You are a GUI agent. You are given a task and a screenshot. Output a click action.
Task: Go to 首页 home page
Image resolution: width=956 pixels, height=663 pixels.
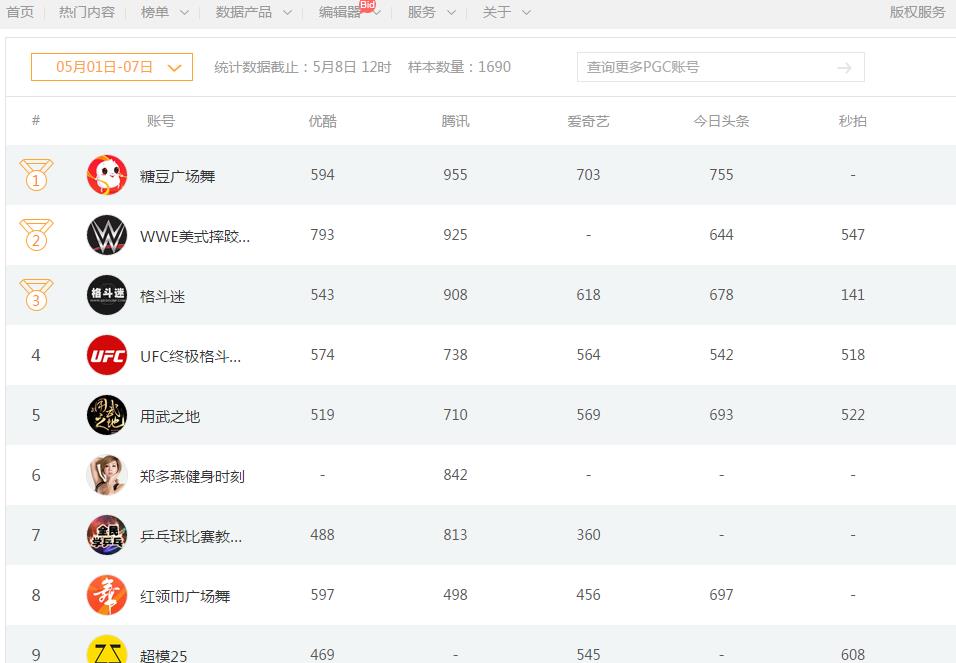point(20,12)
